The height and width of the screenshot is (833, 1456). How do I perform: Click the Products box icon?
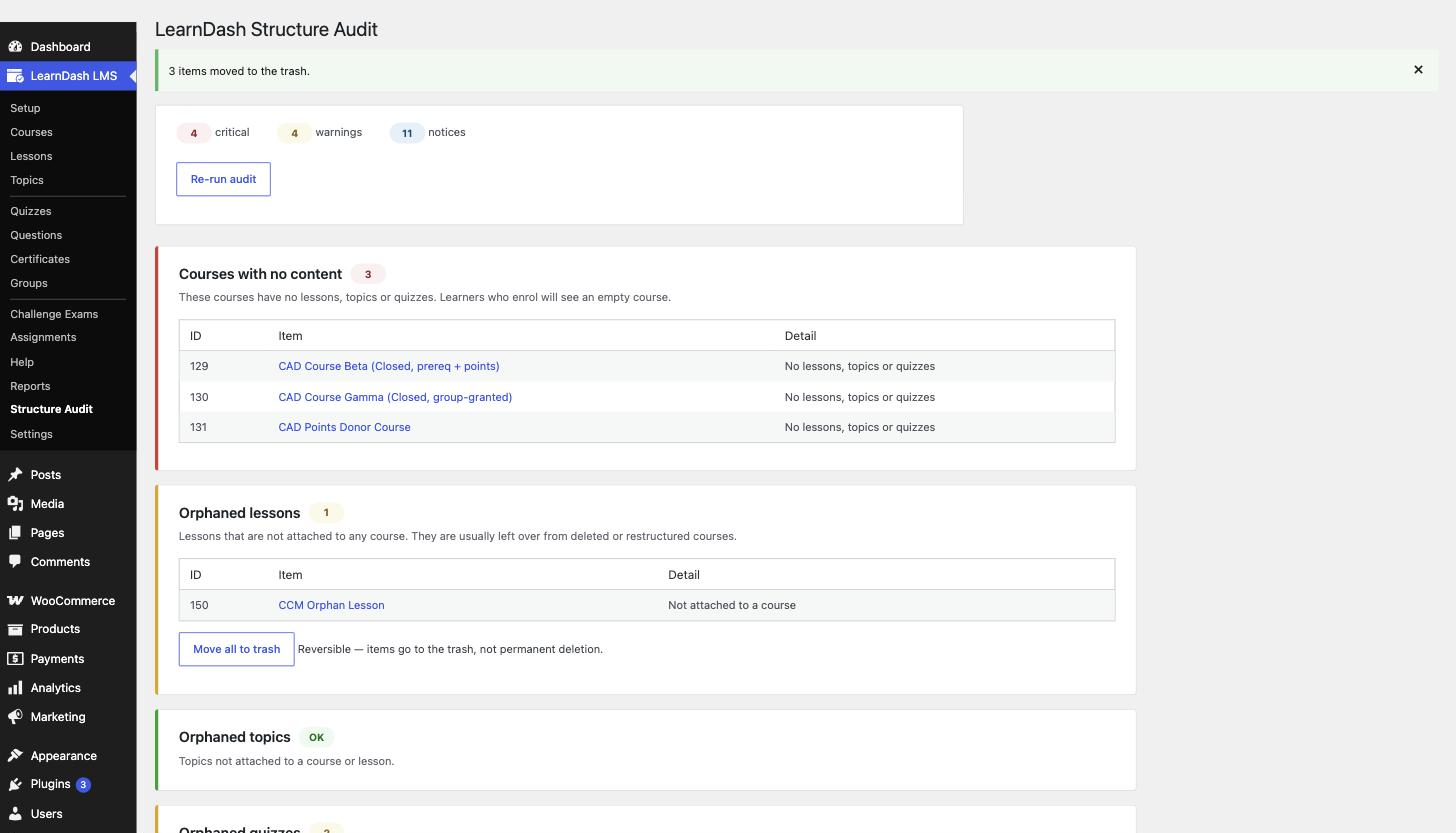15,629
